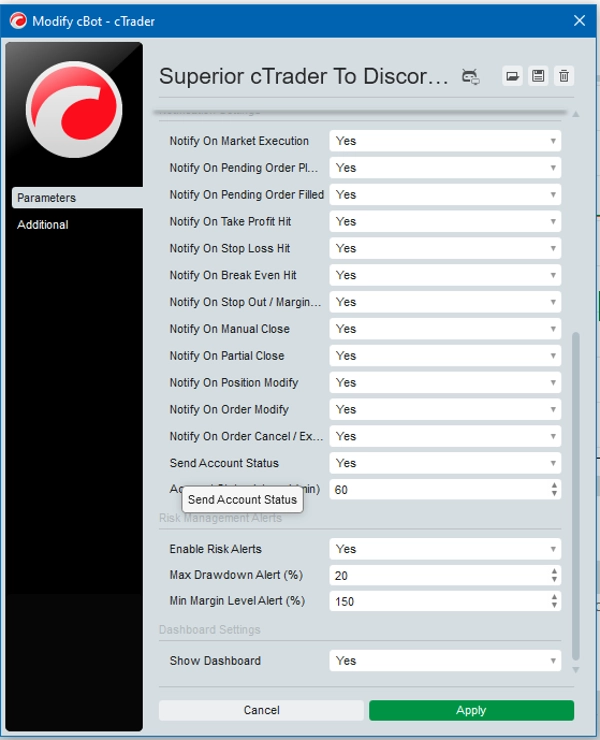
Task: Click the Notify On Position Modify label
Action: coord(234,383)
